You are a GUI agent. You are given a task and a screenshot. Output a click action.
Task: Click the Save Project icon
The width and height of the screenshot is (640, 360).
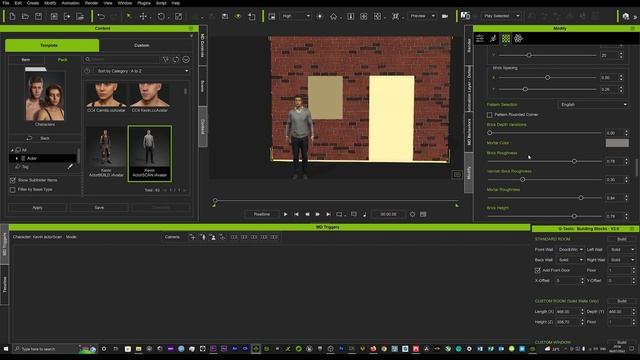38,16
